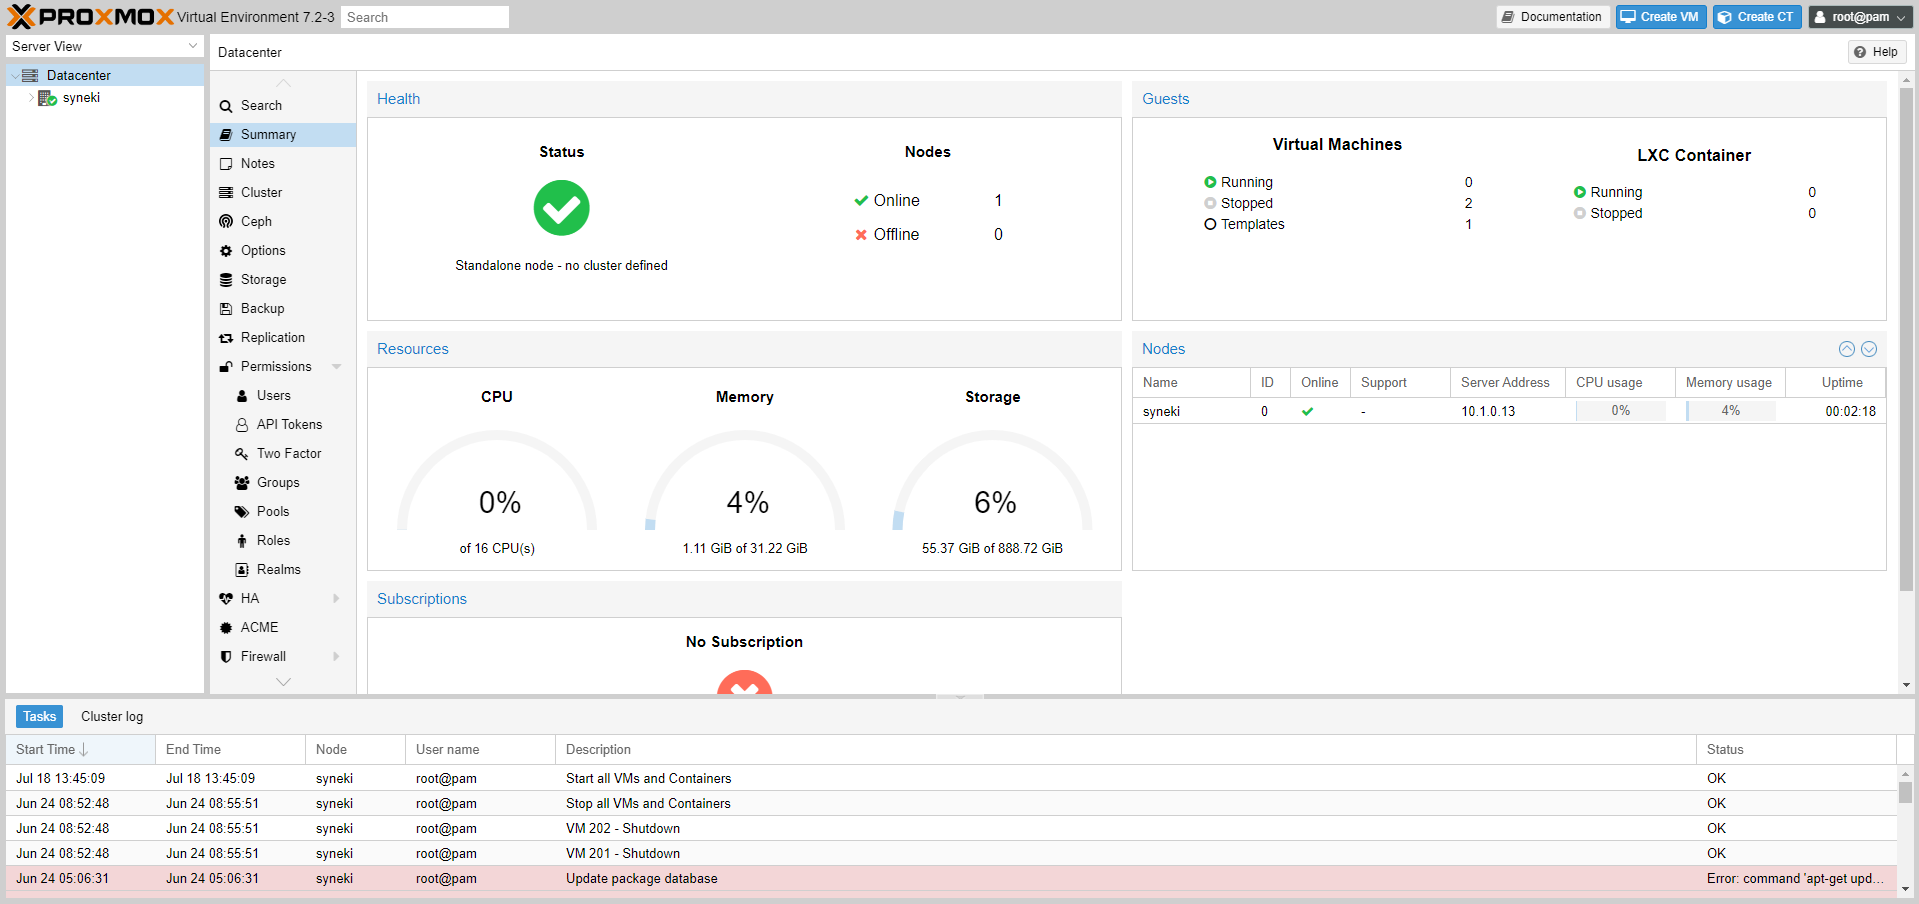Viewport: 1919px width, 904px height.
Task: Click the green health status checkmark
Action: 561,208
